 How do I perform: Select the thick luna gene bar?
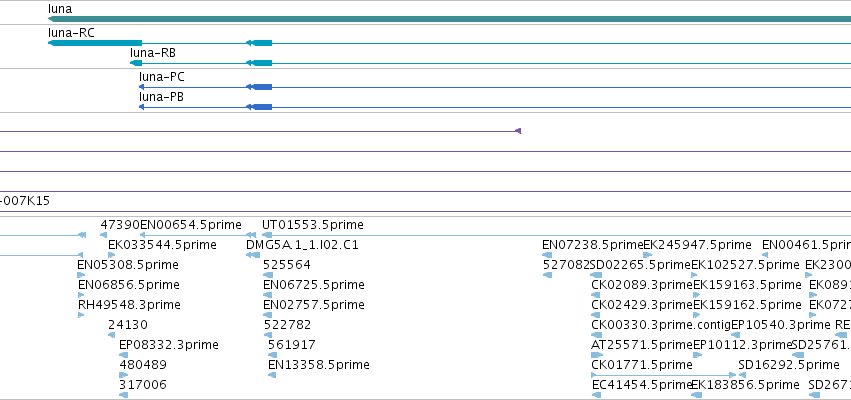pyautogui.click(x=449, y=19)
